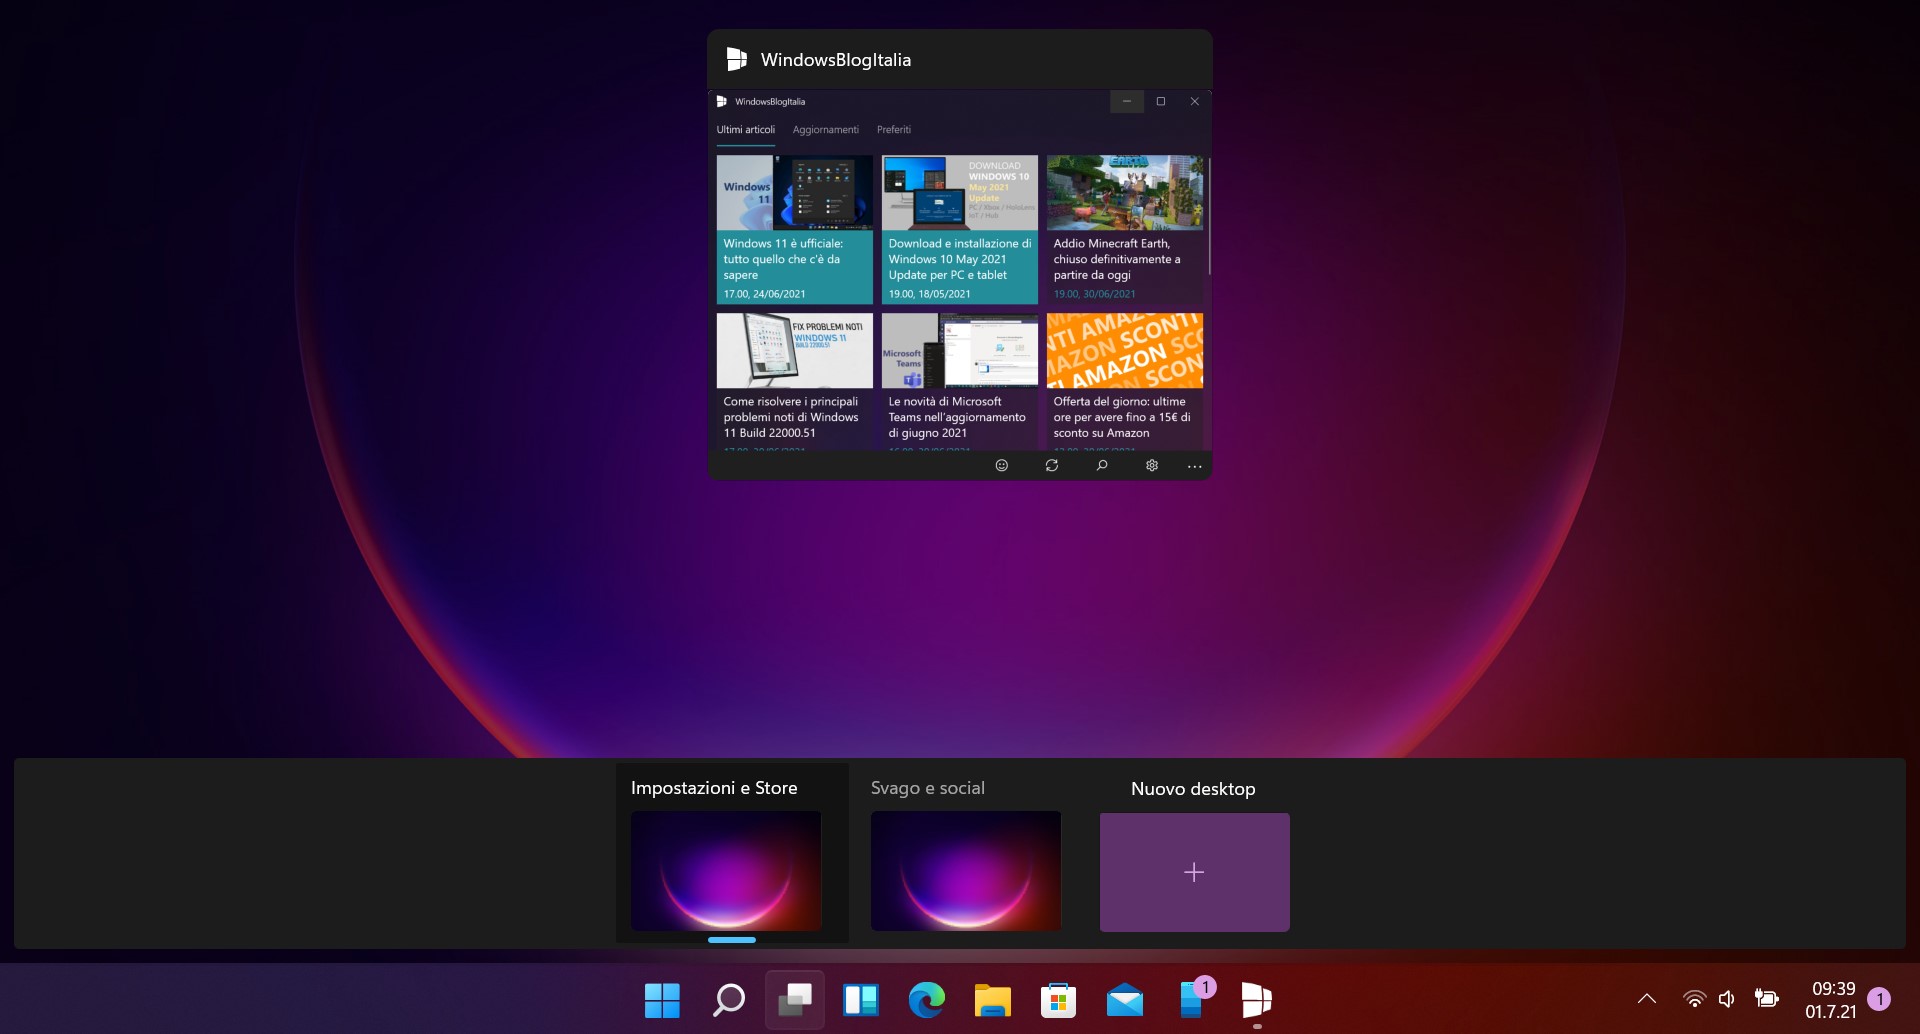The height and width of the screenshot is (1034, 1920).
Task: Show hidden system tray icons
Action: [1647, 999]
